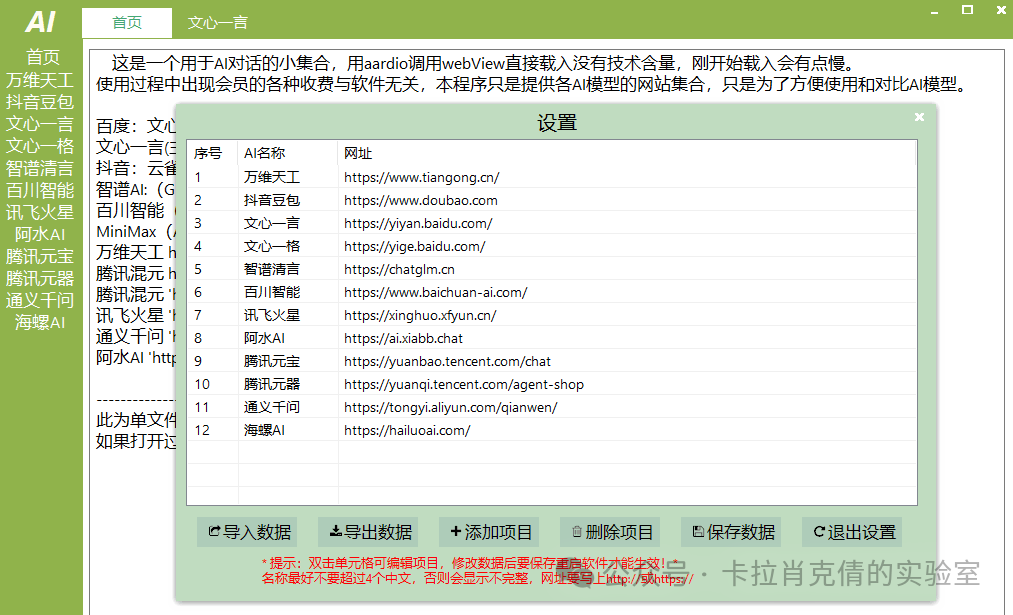Viewport: 1013px width, 615px height.
Task: Select the tiangong.cn URL cell
Action: 421,177
